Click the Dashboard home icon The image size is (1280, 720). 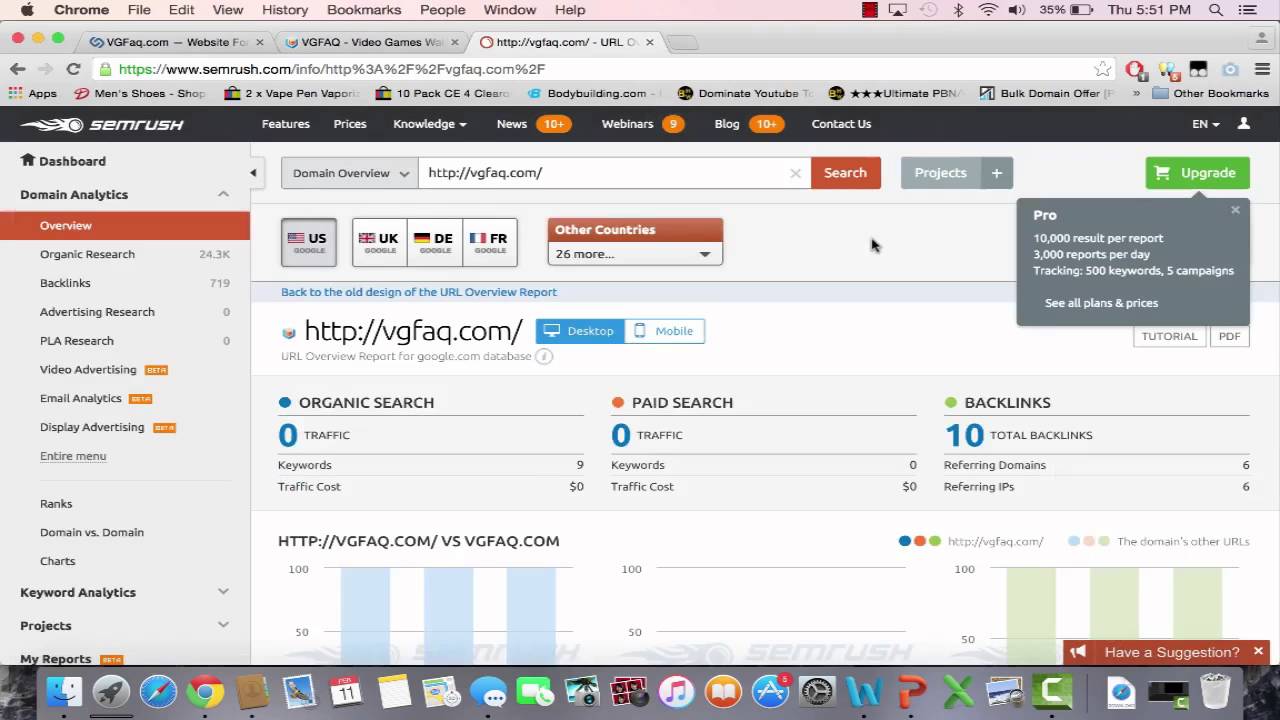tap(28, 160)
